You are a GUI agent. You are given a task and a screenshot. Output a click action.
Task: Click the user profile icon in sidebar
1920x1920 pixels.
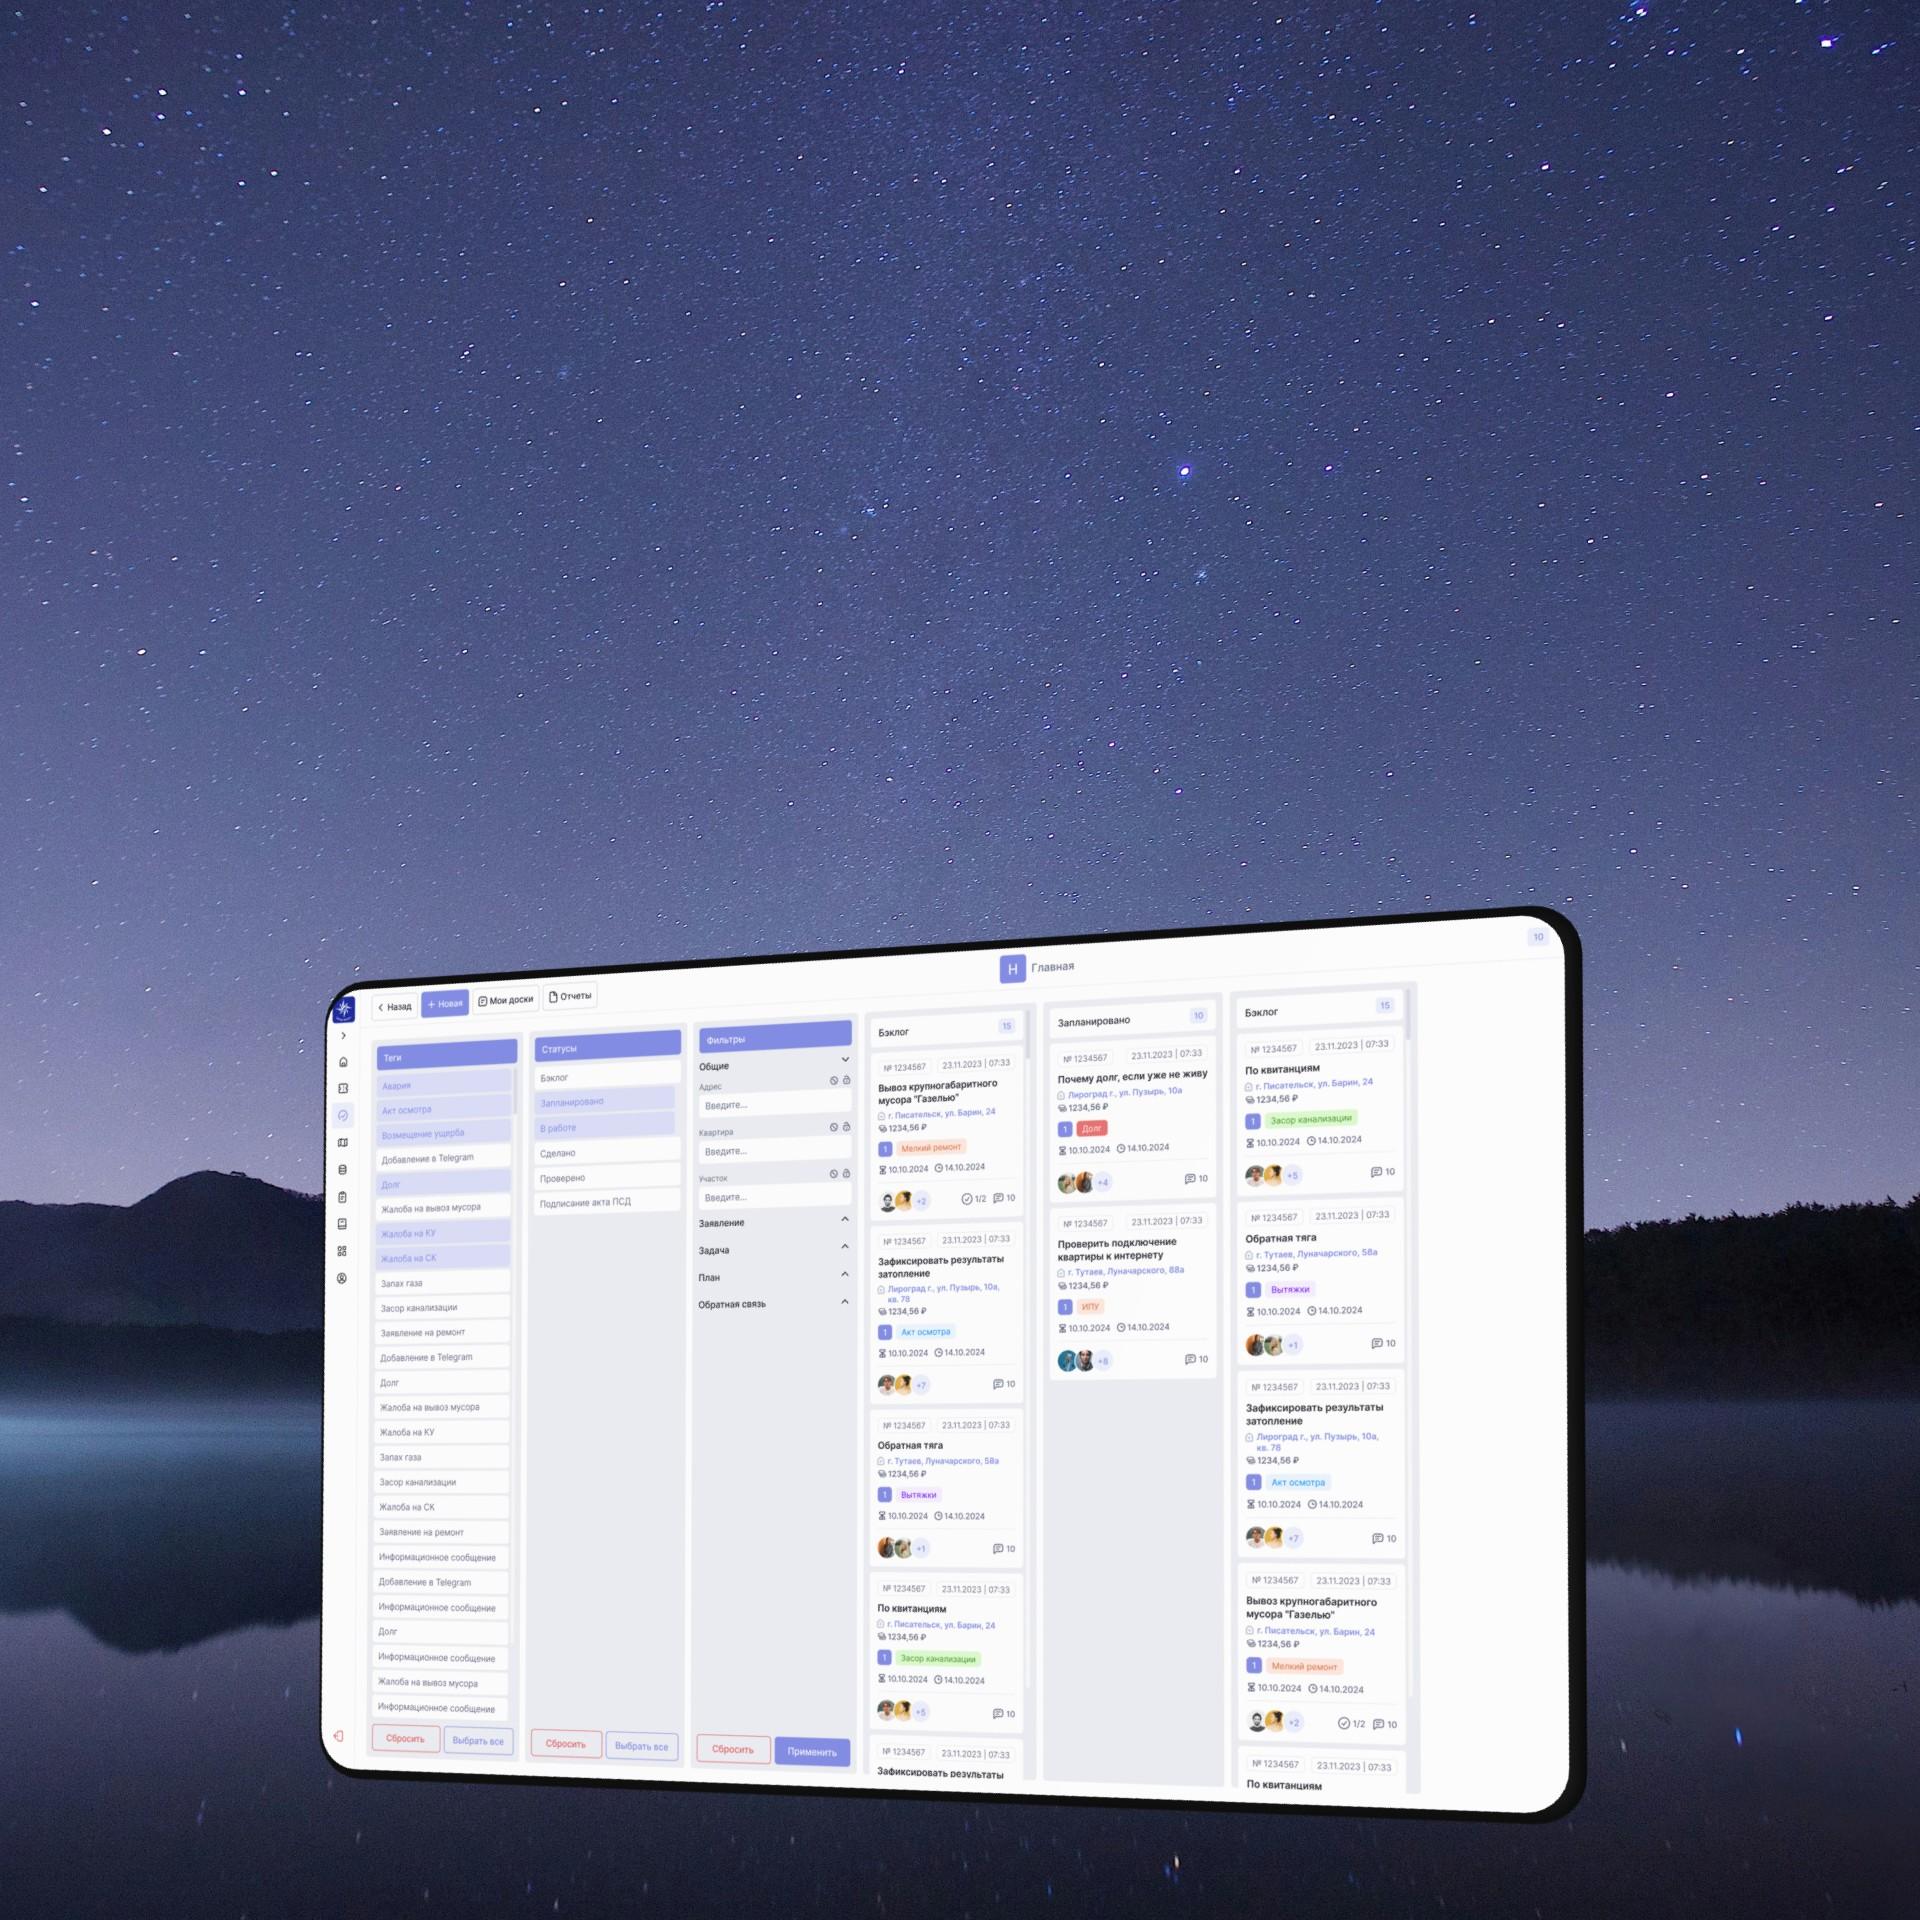coord(342,1278)
